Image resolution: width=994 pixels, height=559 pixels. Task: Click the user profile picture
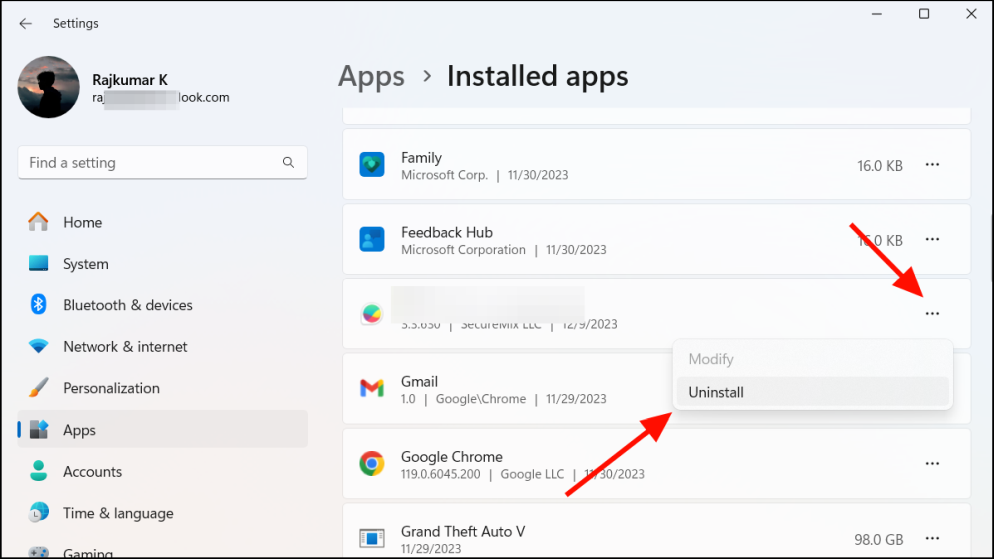(x=49, y=87)
